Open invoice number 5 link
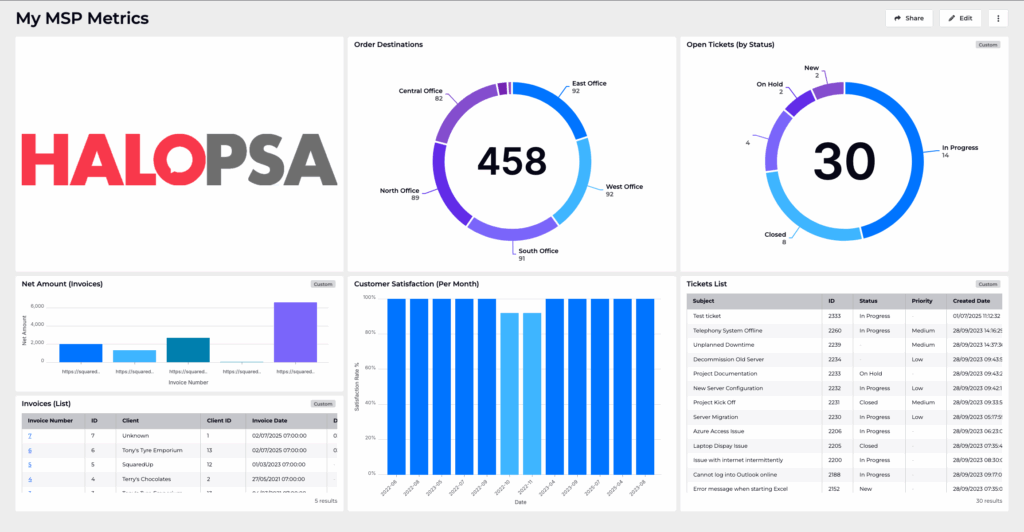The width and height of the screenshot is (1024, 532). pos(30,465)
